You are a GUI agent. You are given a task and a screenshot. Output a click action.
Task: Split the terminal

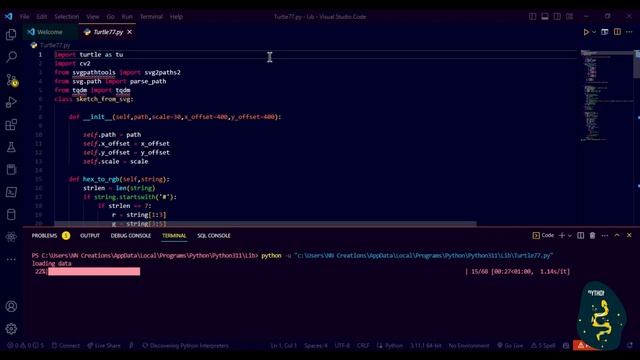coord(580,236)
